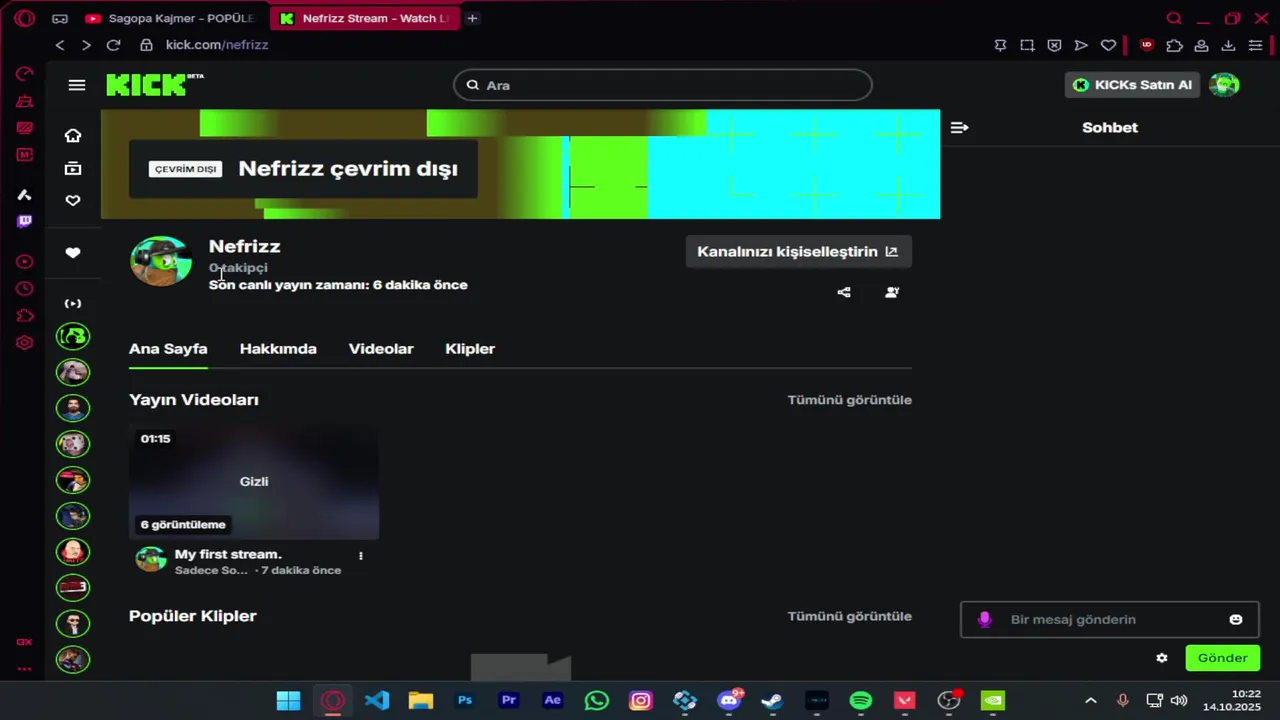Open Photoshop from the taskbar

click(x=465, y=700)
